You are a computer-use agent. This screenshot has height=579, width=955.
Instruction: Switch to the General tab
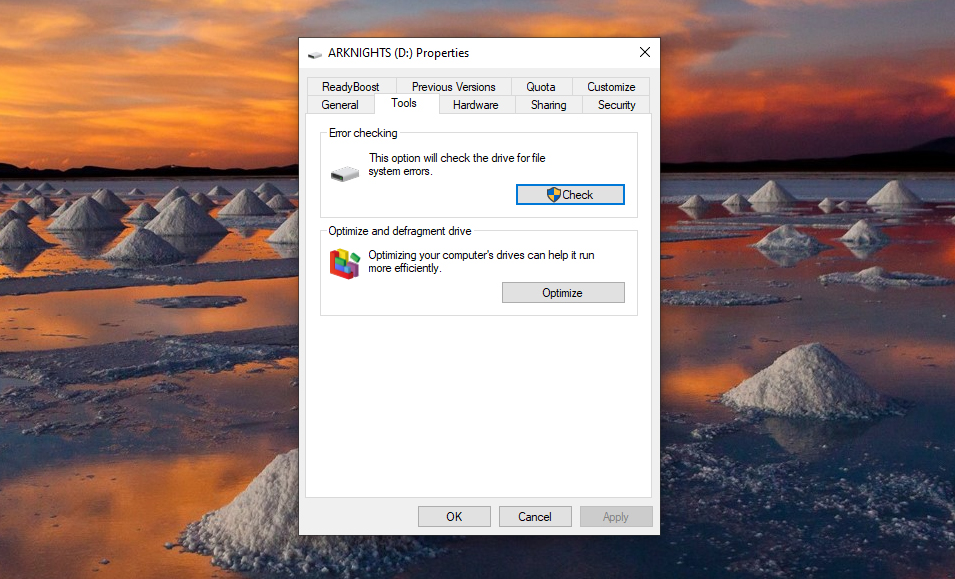point(340,104)
